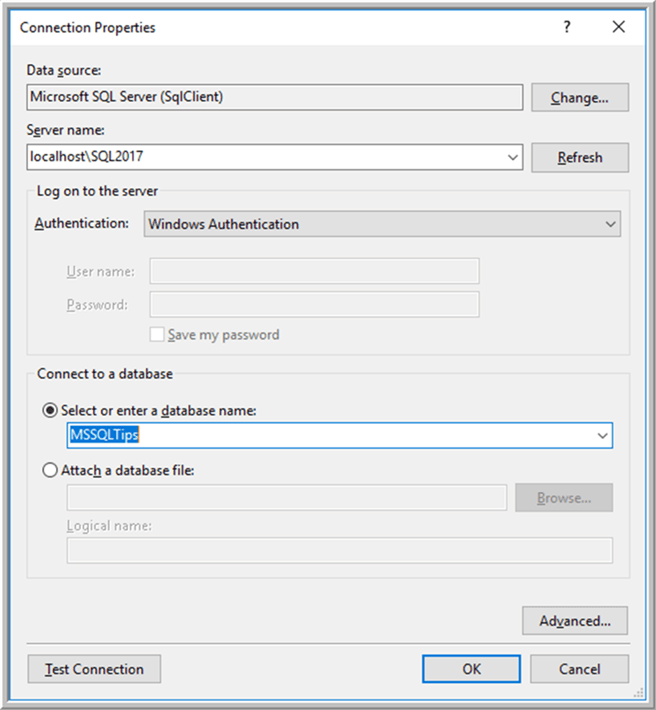Click the MSSQLTips database name field
This screenshot has height=710, width=656.
click(x=340, y=436)
